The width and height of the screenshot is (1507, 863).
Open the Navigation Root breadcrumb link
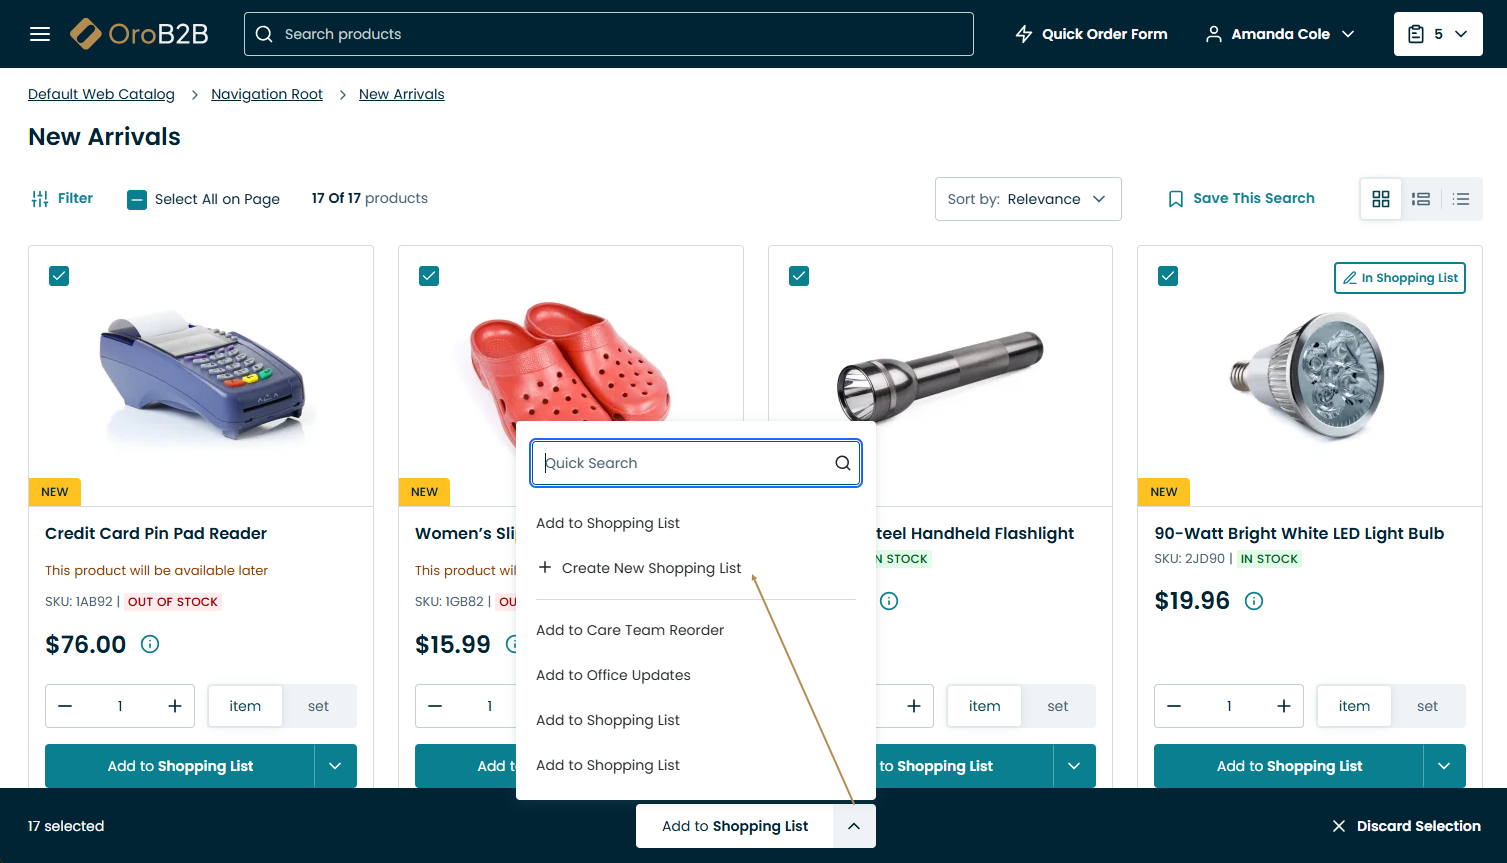tap(267, 94)
